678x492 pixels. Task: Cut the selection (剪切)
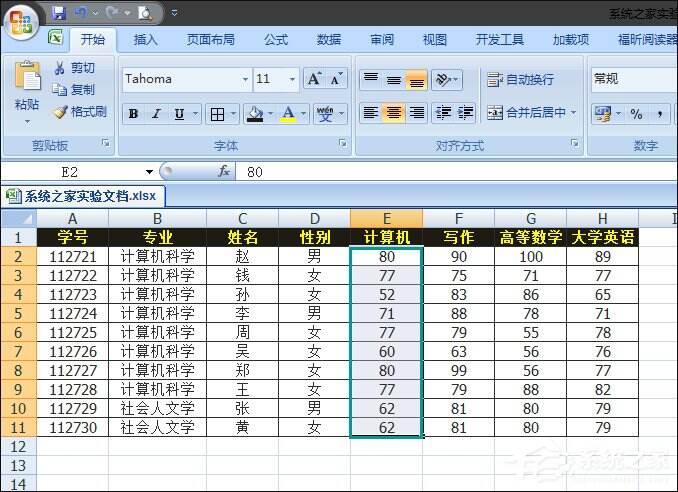coord(74,68)
